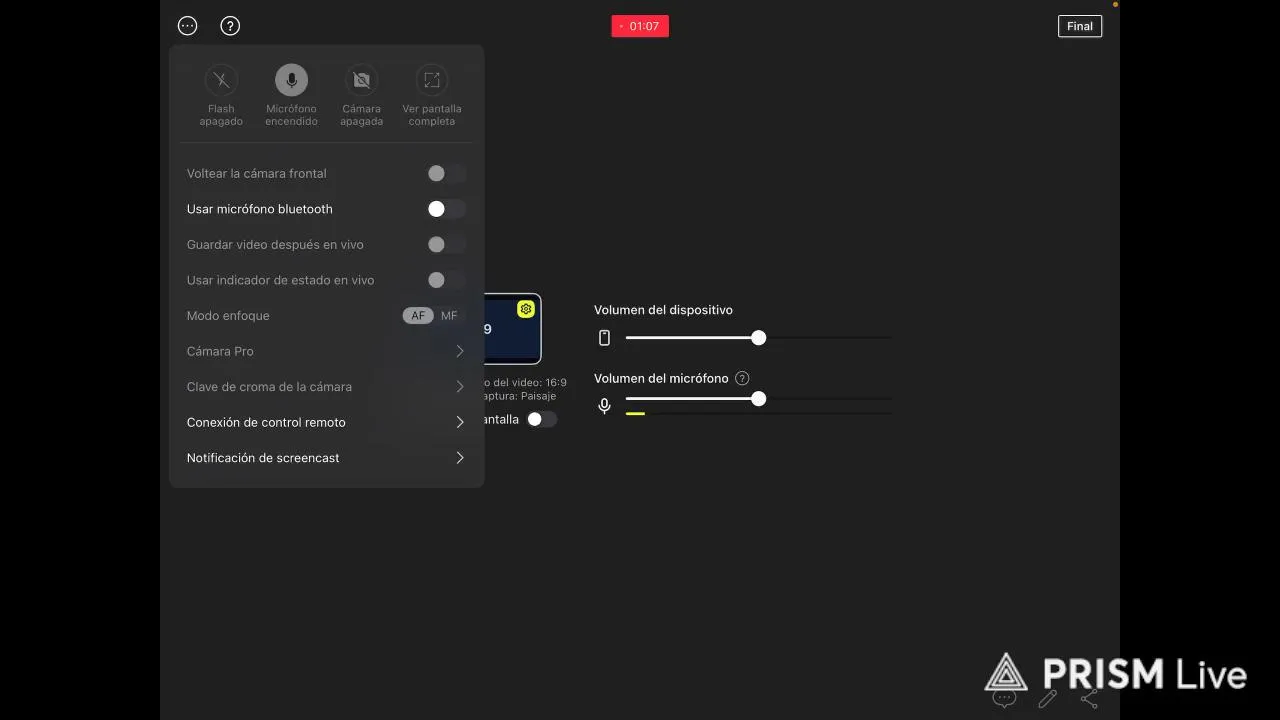Click the Volumen del dispositivo label
The width and height of the screenshot is (1280, 720).
pos(663,310)
